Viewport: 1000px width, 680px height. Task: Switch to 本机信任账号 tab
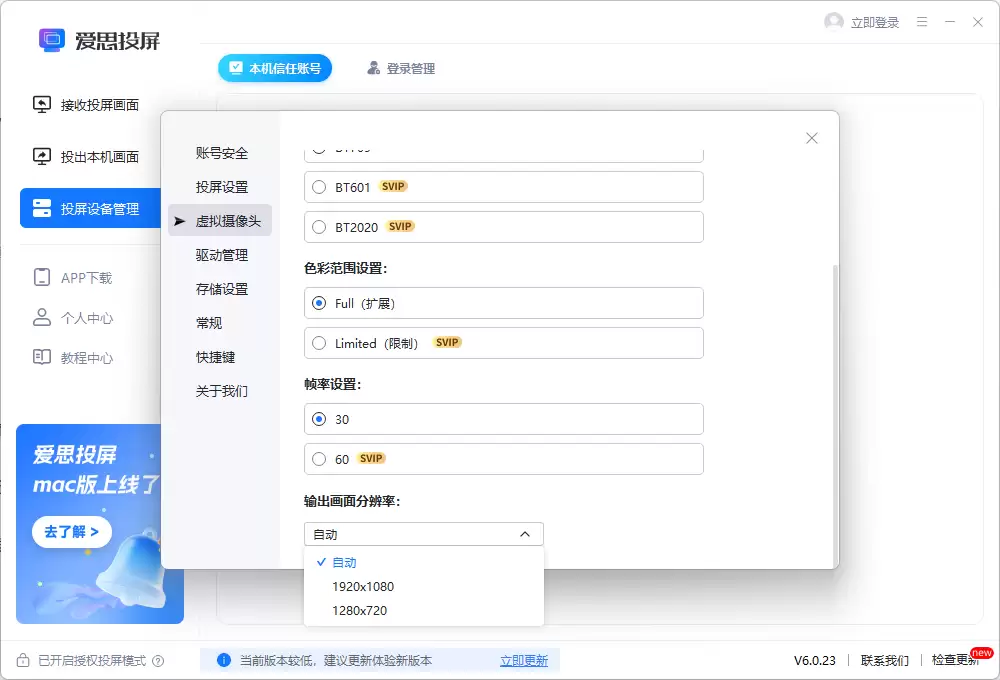coord(275,68)
